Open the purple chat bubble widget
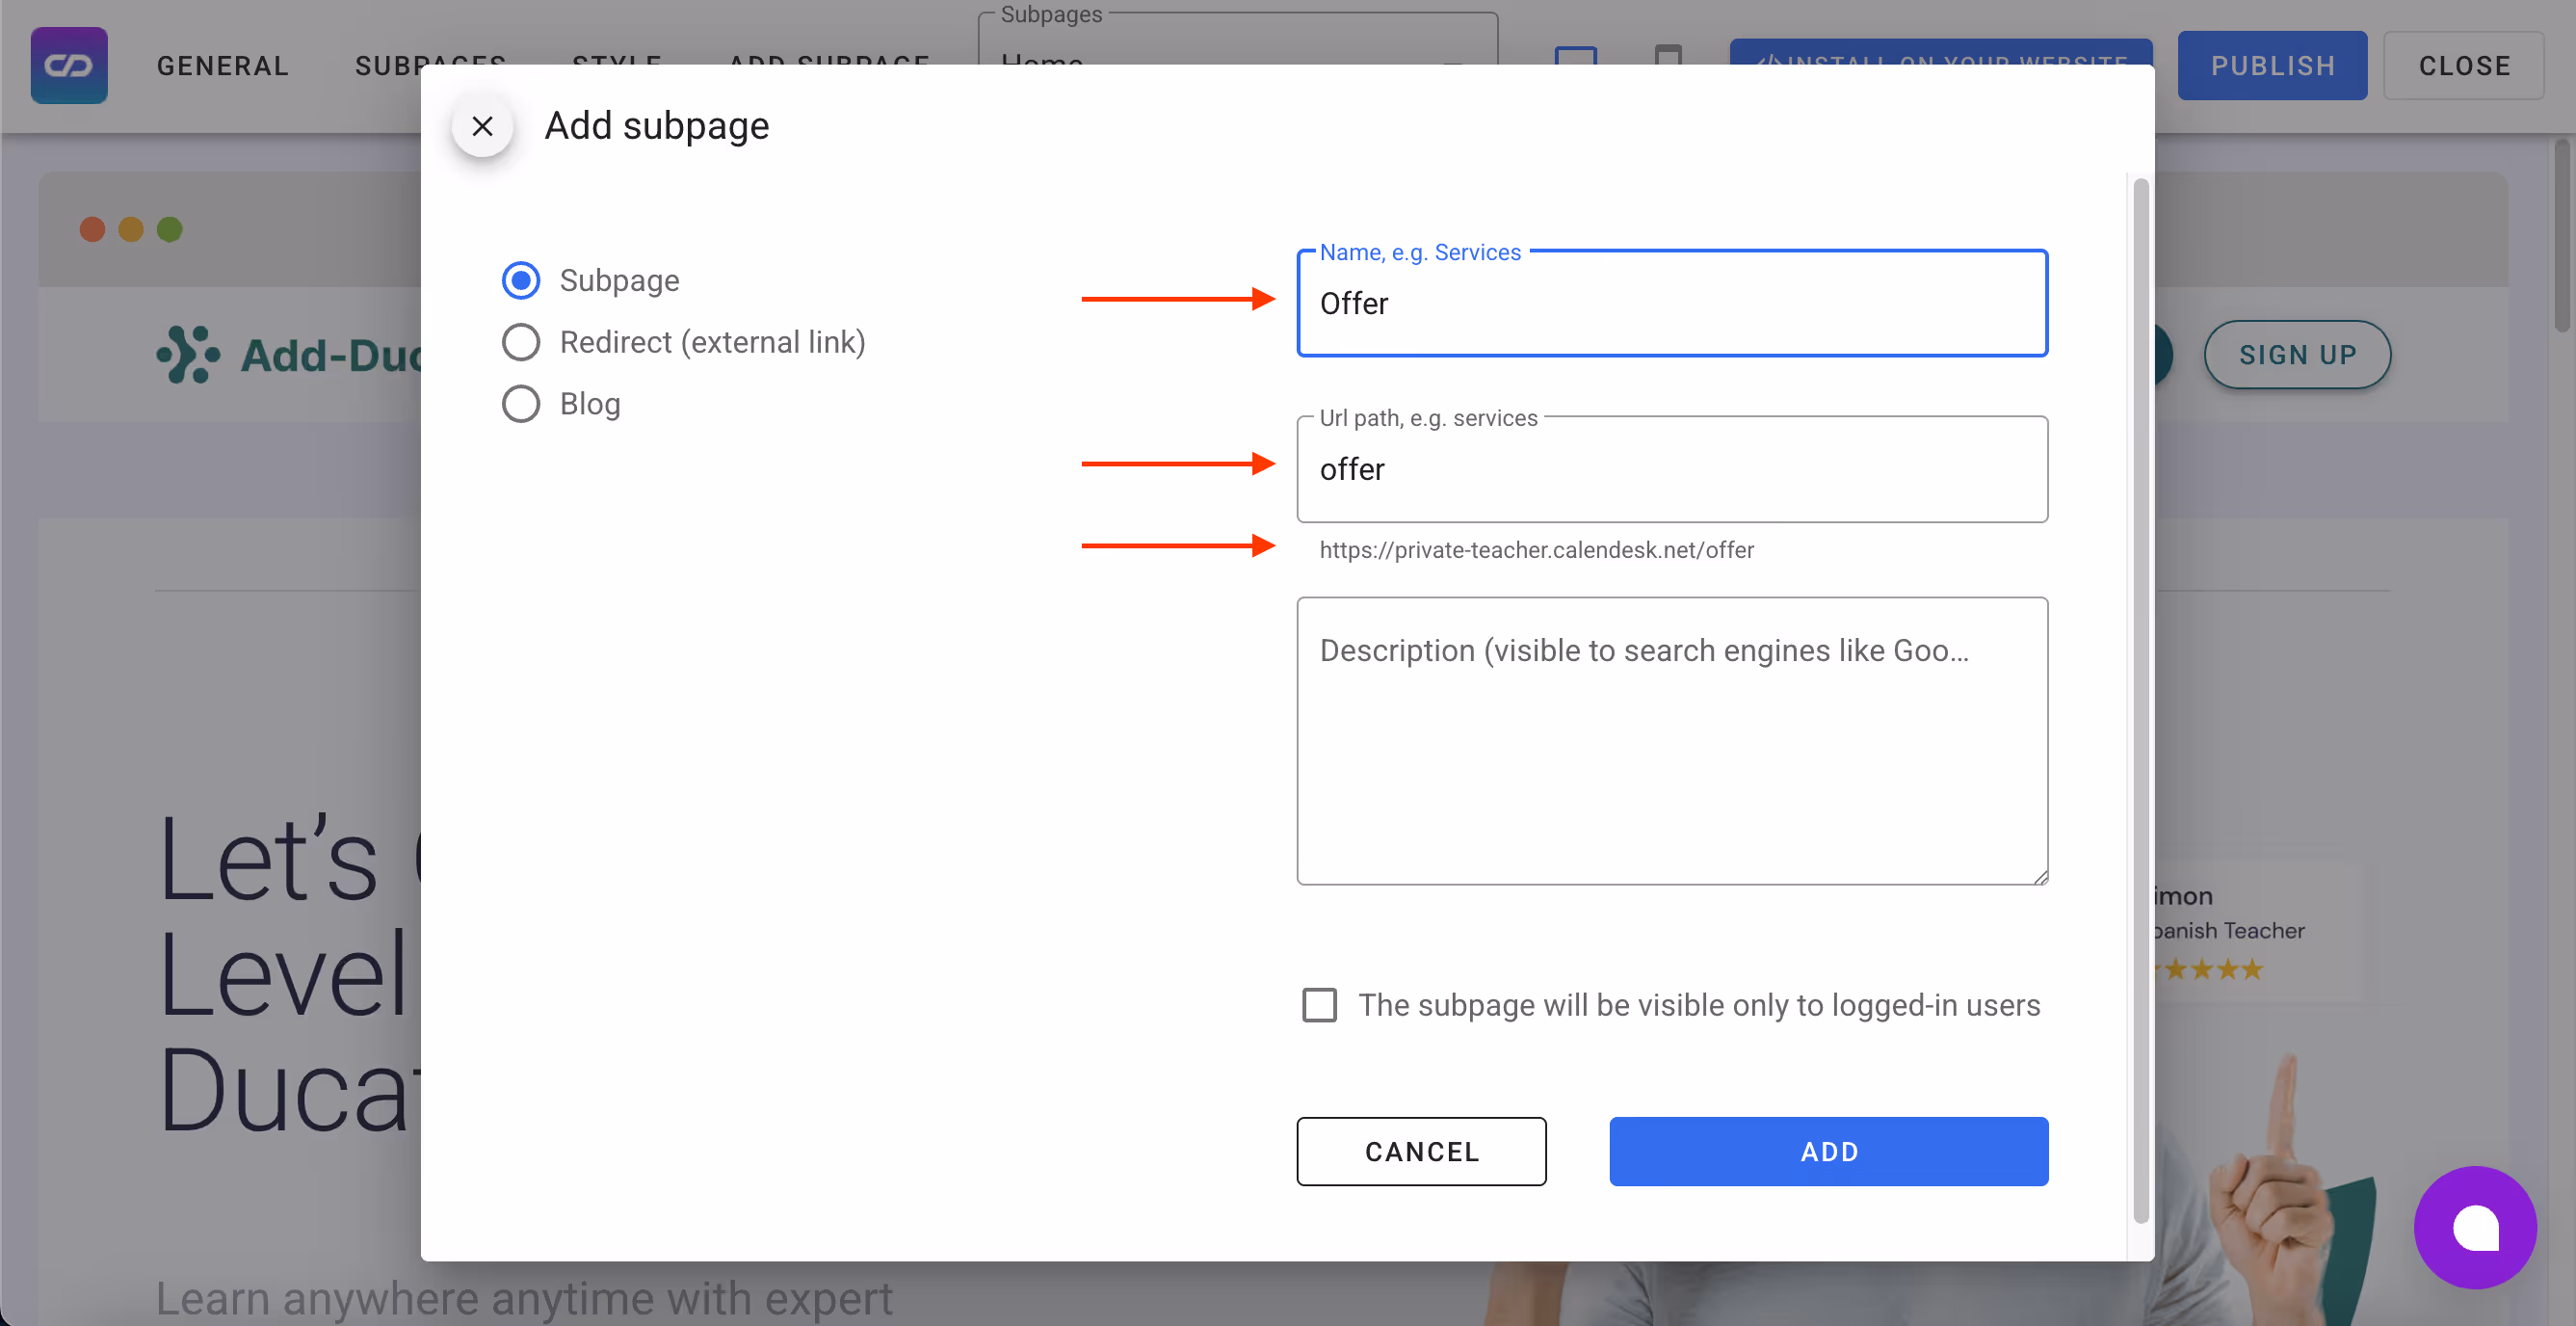2576x1326 pixels. 2474,1227
